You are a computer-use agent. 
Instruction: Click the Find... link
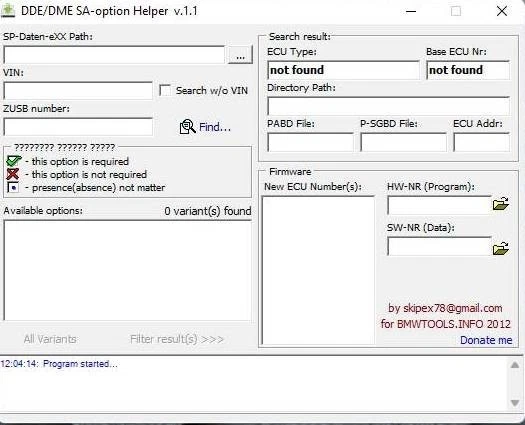pos(215,127)
